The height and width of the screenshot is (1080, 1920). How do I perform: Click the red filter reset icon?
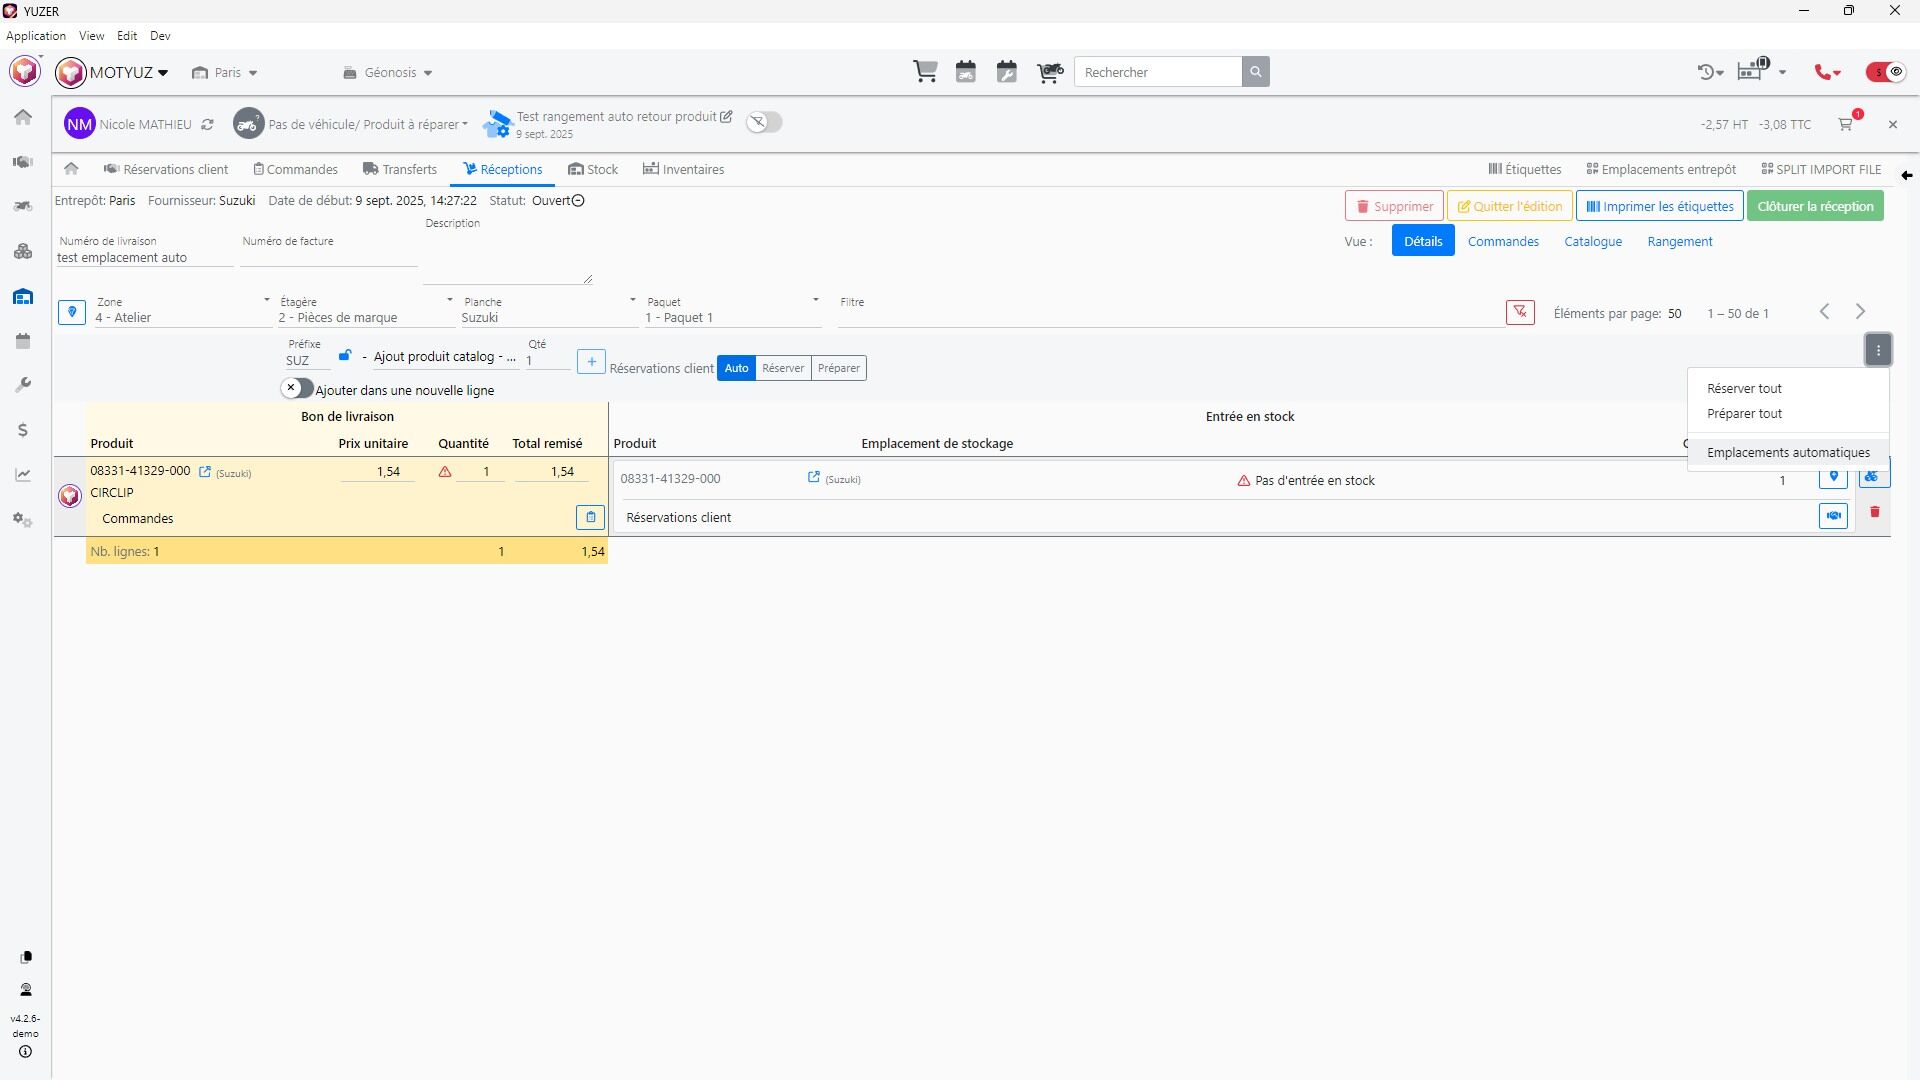(1520, 312)
